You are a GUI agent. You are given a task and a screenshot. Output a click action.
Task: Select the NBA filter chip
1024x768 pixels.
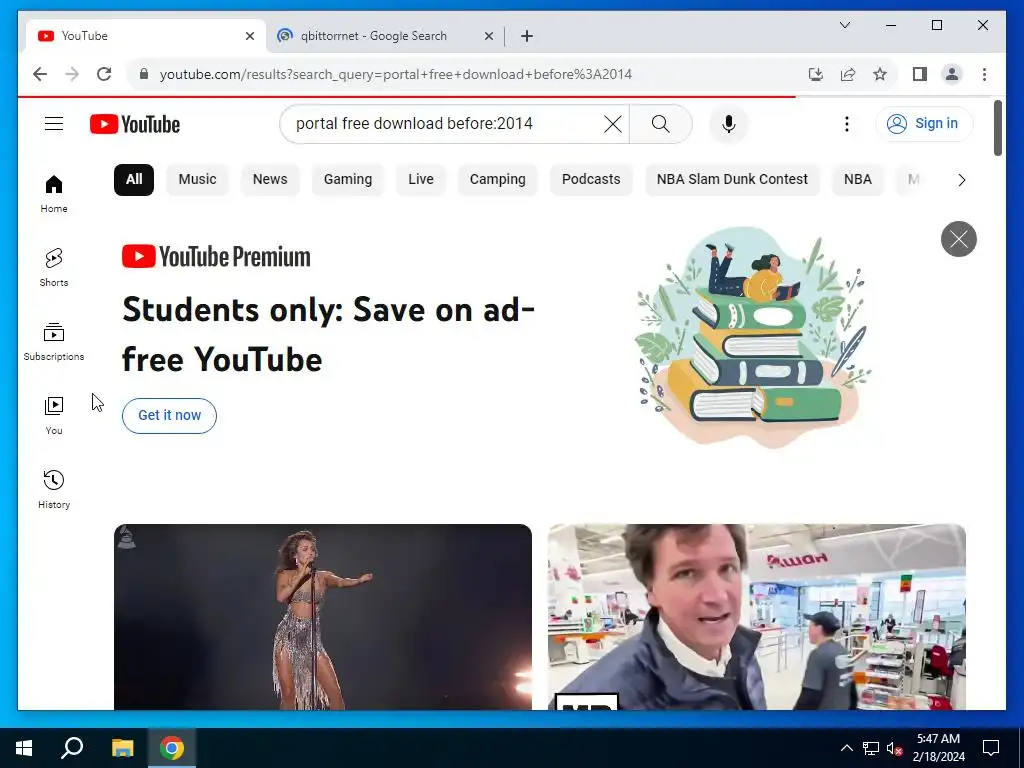point(857,180)
